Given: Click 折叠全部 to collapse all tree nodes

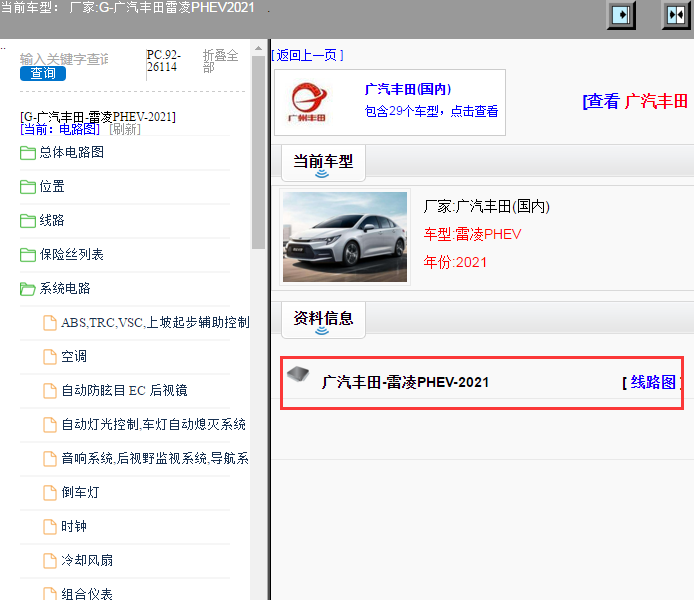Looking at the screenshot, I should tap(220, 61).
